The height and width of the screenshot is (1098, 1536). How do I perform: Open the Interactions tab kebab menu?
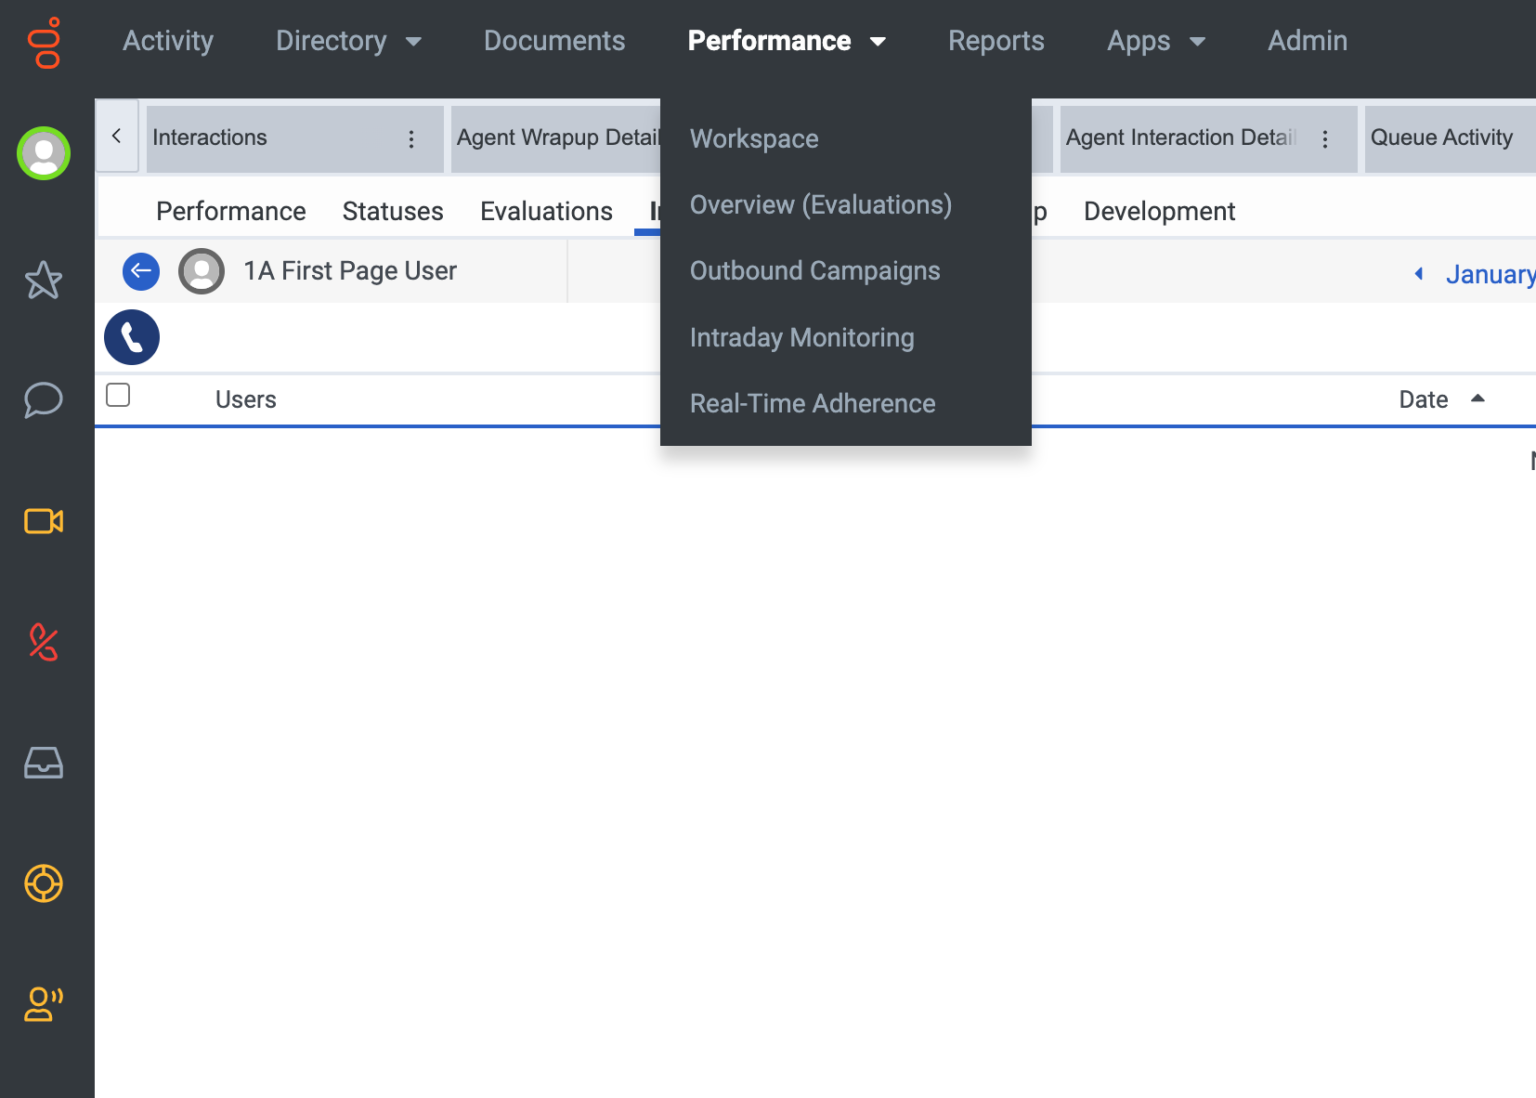412,138
